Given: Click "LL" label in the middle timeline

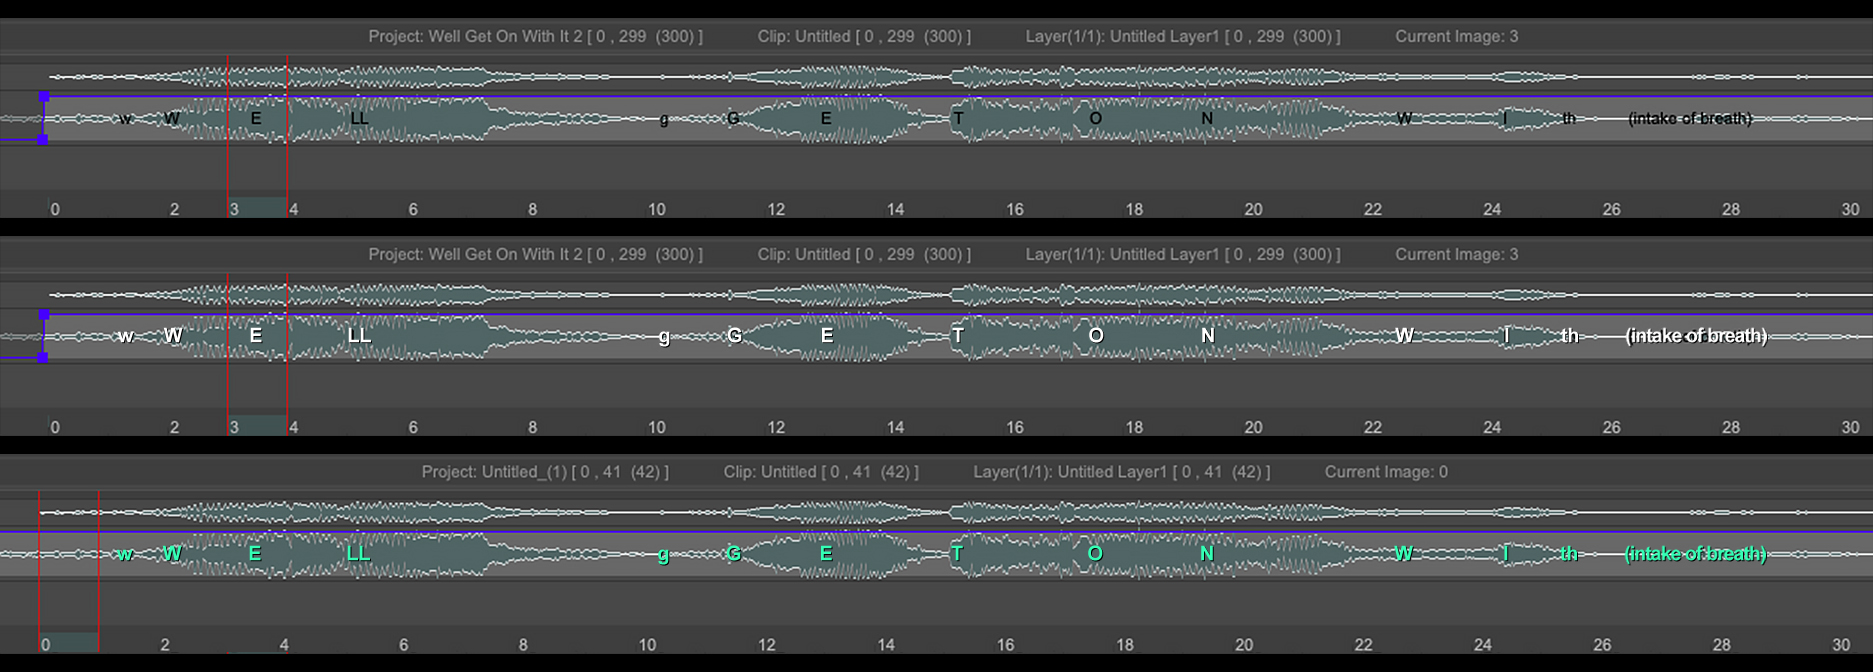Looking at the screenshot, I should [x=359, y=336].
